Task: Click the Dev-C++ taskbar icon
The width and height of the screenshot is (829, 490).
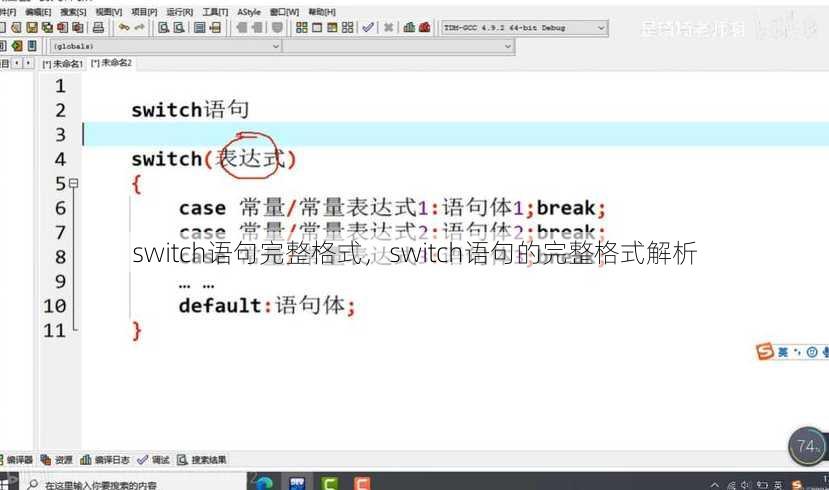Action: (x=297, y=483)
